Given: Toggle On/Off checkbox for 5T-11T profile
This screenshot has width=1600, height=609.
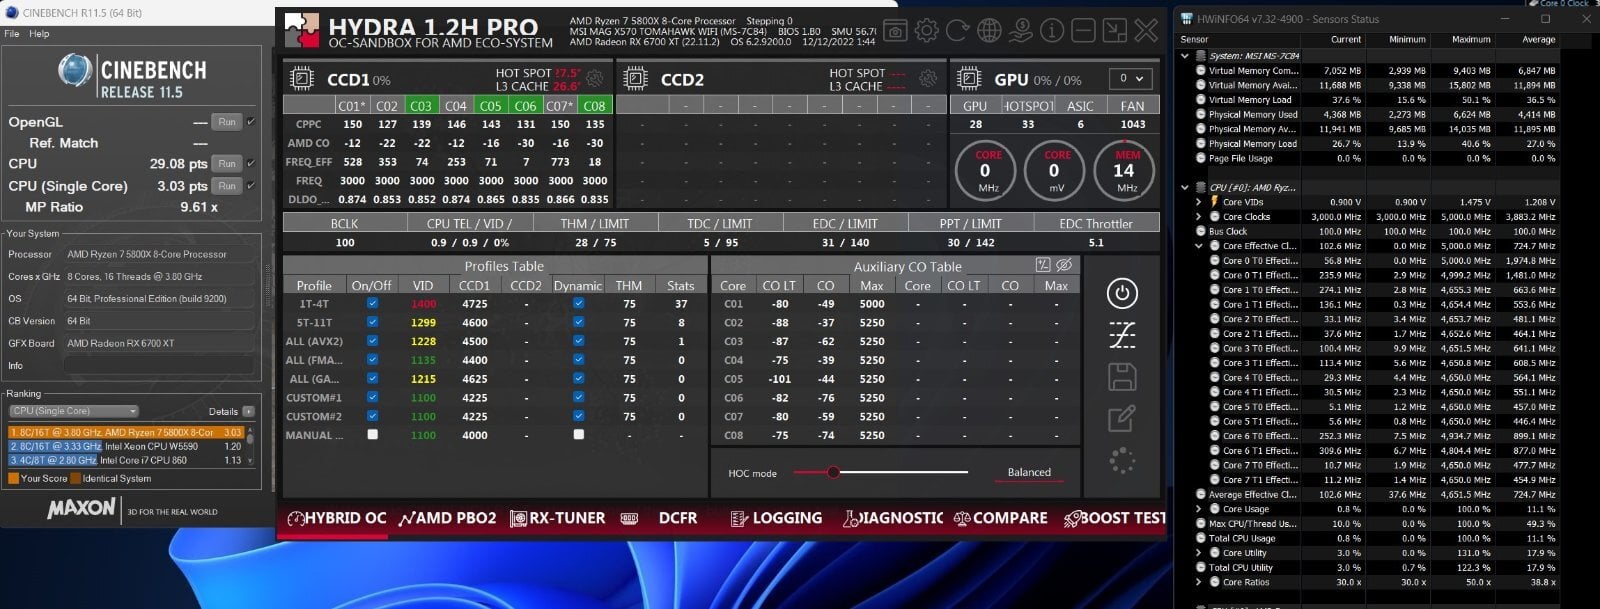Looking at the screenshot, I should tap(373, 322).
